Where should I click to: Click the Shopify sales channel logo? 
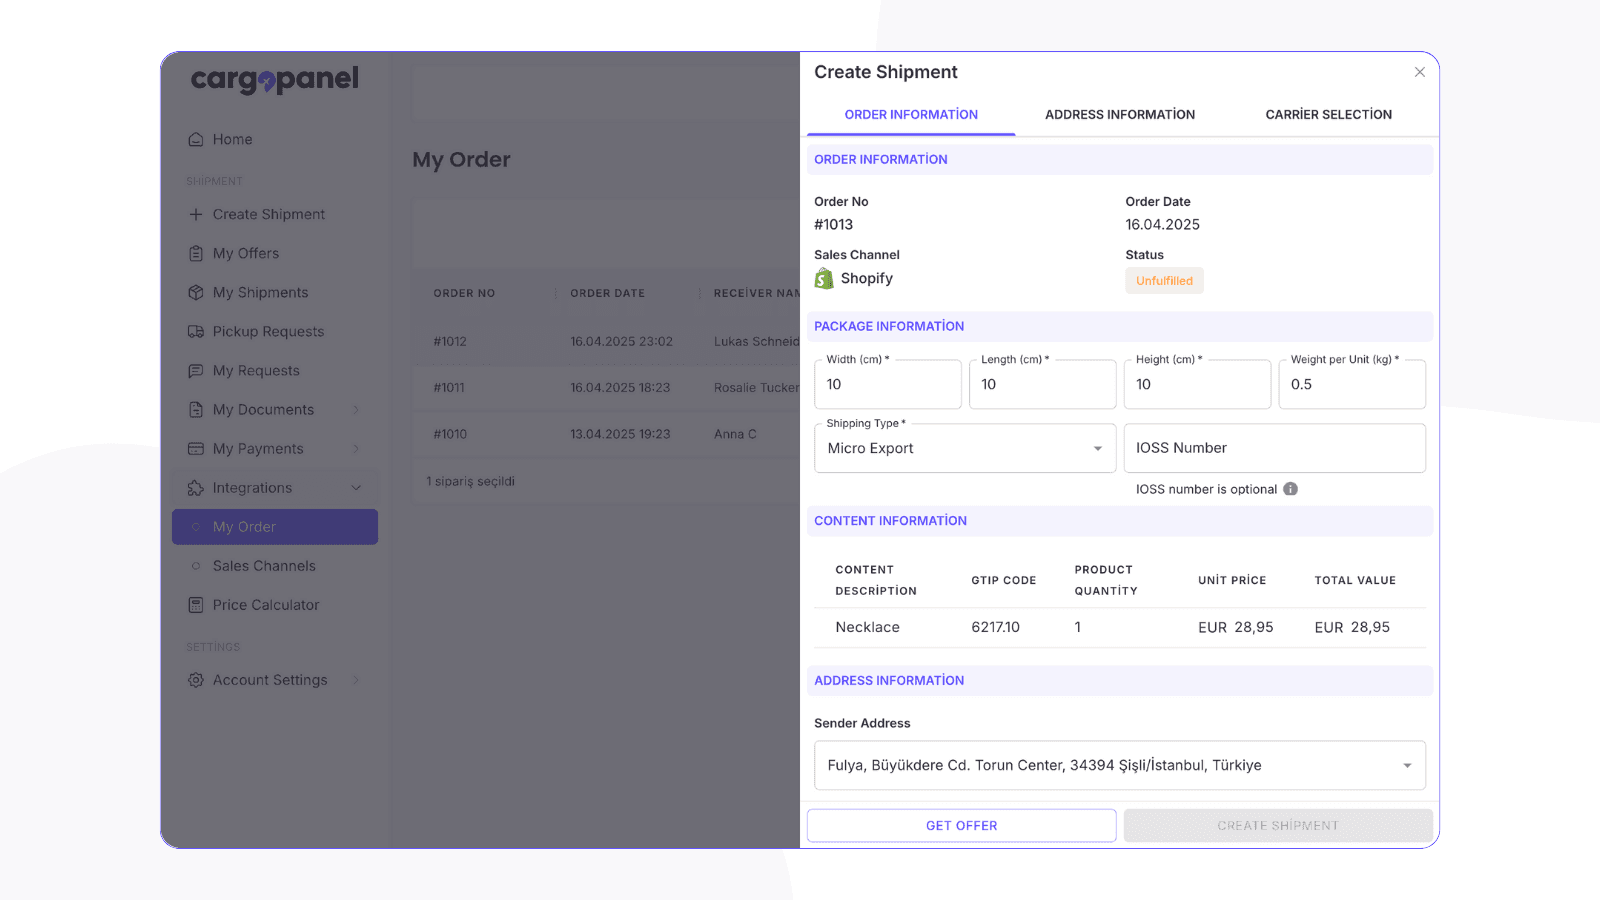coord(824,279)
